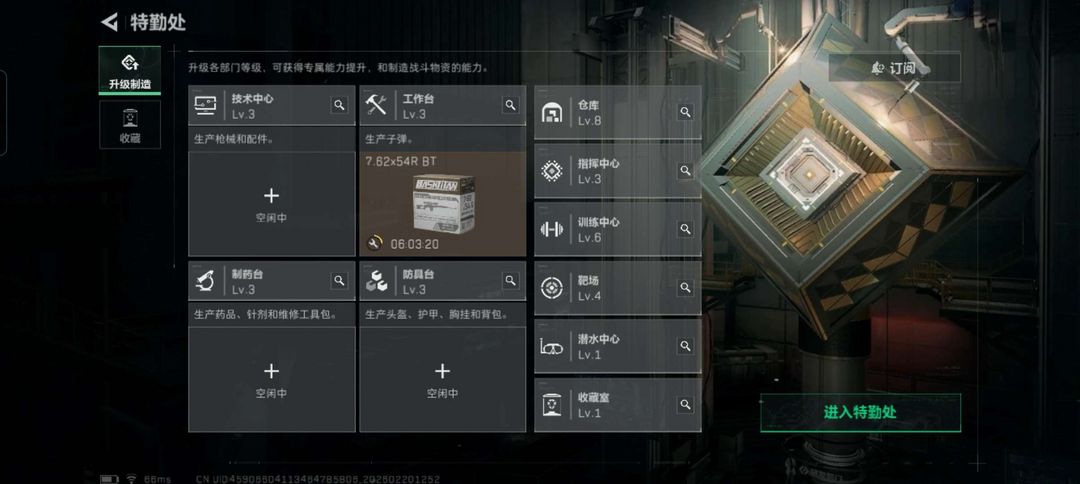The width and height of the screenshot is (1080, 484).
Task: Go back using the arrow beside 特勤处
Action: click(110, 22)
